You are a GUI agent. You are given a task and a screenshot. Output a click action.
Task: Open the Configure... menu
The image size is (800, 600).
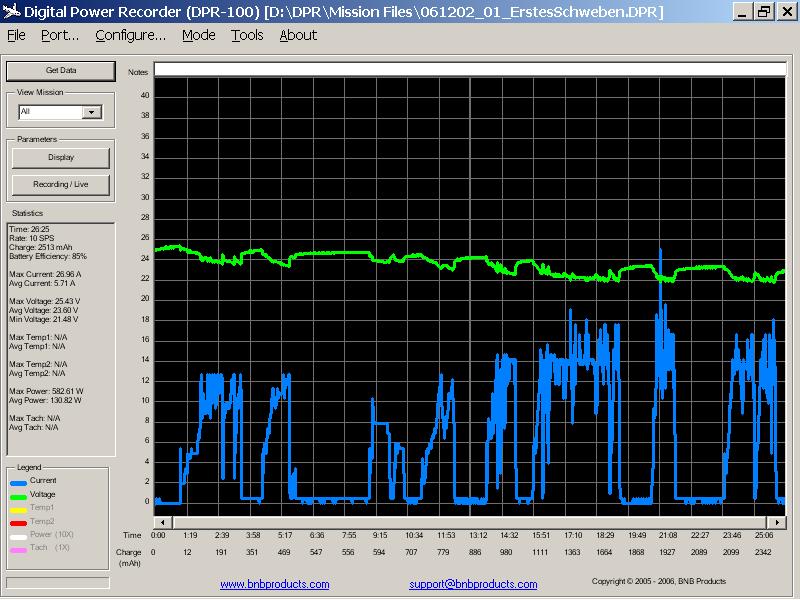[131, 35]
